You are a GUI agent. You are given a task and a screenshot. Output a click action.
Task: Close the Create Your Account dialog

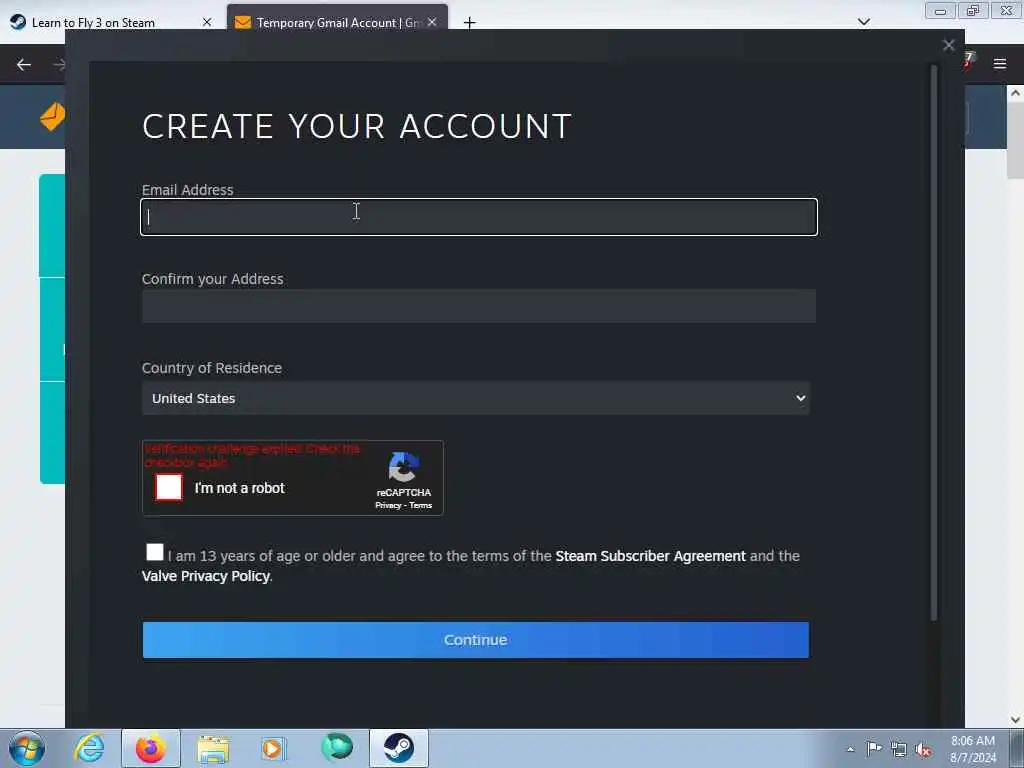[x=948, y=45]
